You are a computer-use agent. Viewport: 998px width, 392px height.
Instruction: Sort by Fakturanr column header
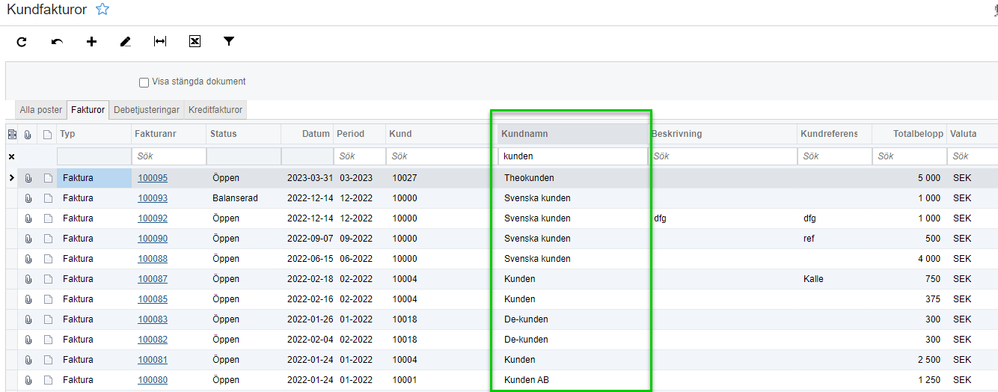[169, 134]
